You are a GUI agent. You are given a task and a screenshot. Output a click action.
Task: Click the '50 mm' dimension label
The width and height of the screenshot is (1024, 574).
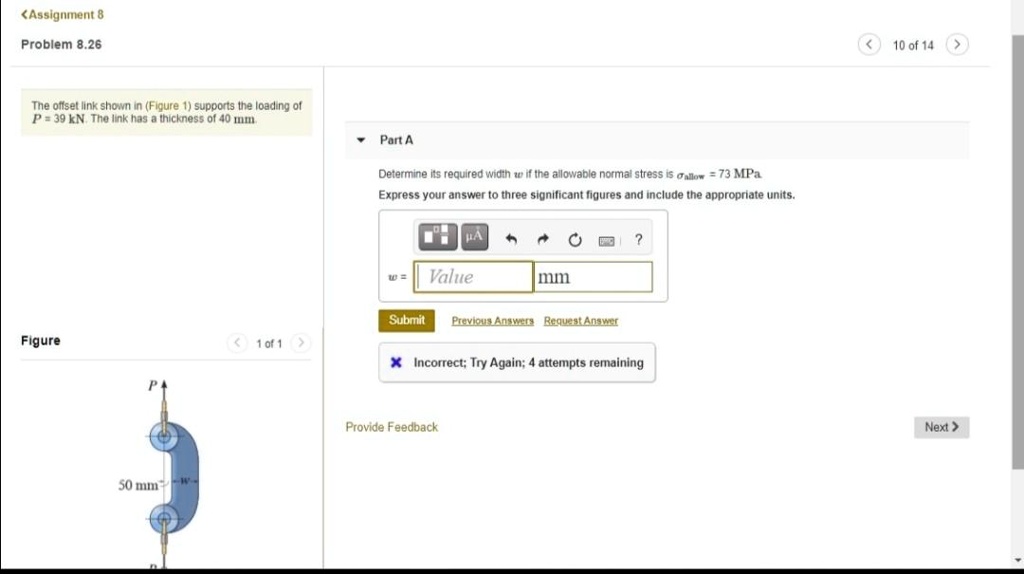[x=138, y=485]
